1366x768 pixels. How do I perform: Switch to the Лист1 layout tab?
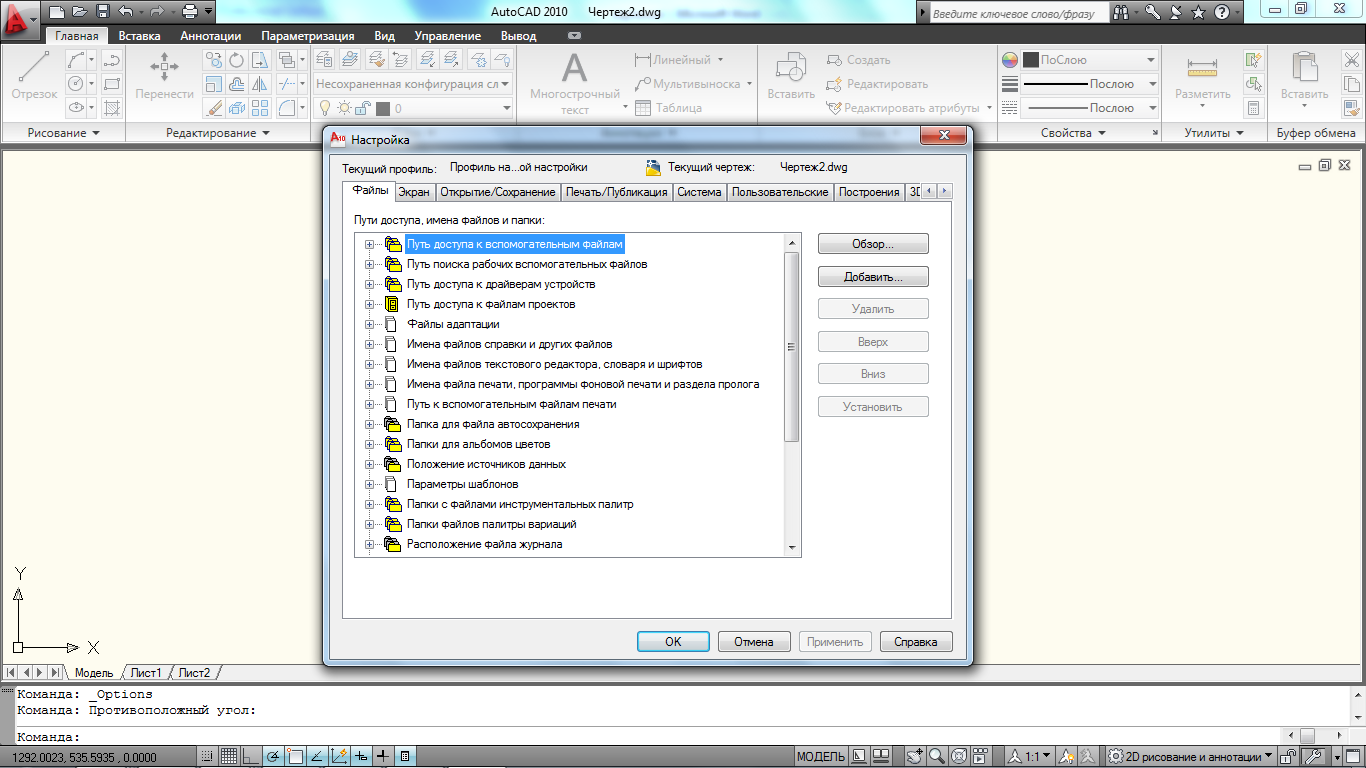pos(146,673)
